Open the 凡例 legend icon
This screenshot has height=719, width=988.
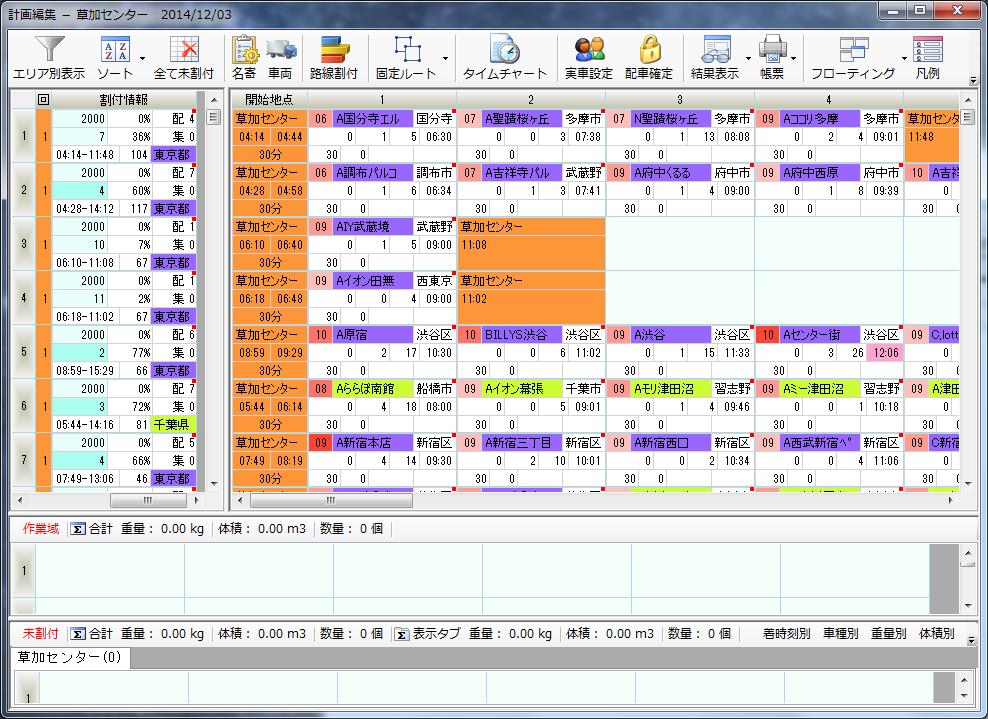pos(927,50)
